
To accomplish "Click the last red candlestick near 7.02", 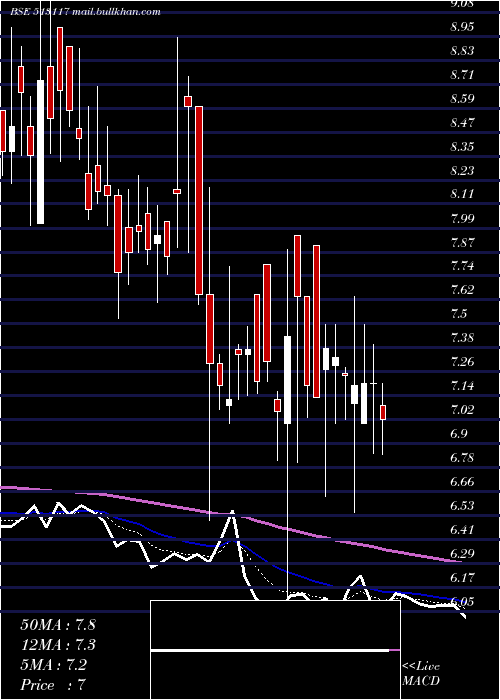I will point(383,412).
